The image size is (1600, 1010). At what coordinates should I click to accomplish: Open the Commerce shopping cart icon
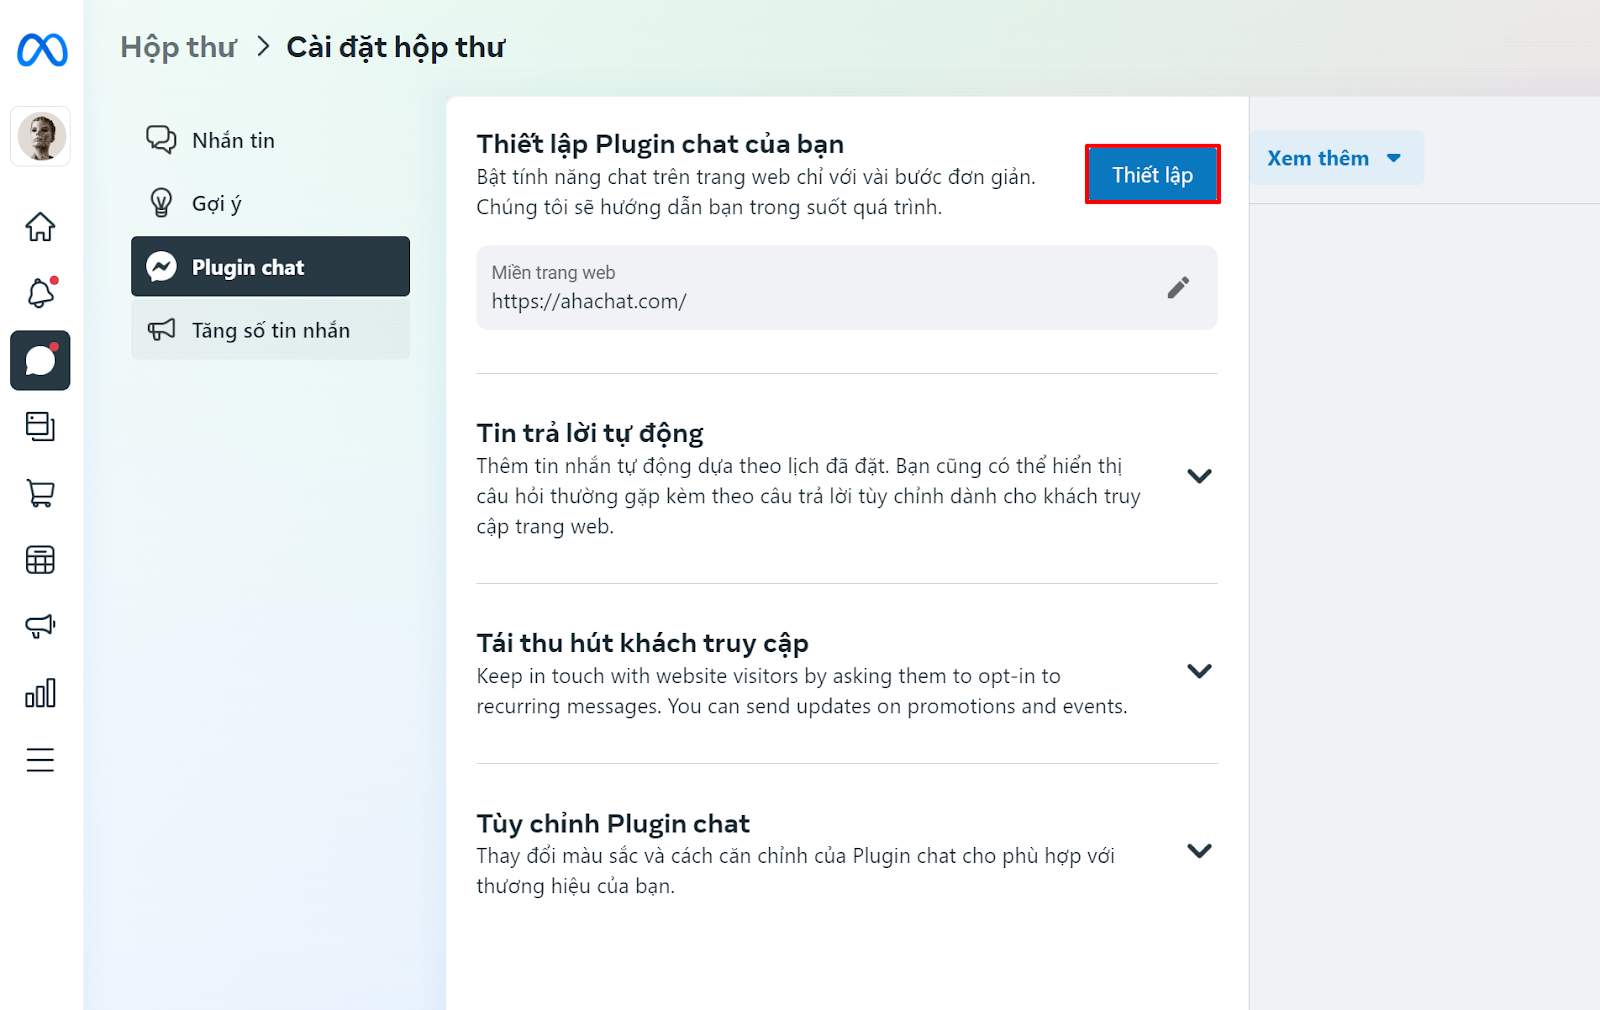coord(40,493)
